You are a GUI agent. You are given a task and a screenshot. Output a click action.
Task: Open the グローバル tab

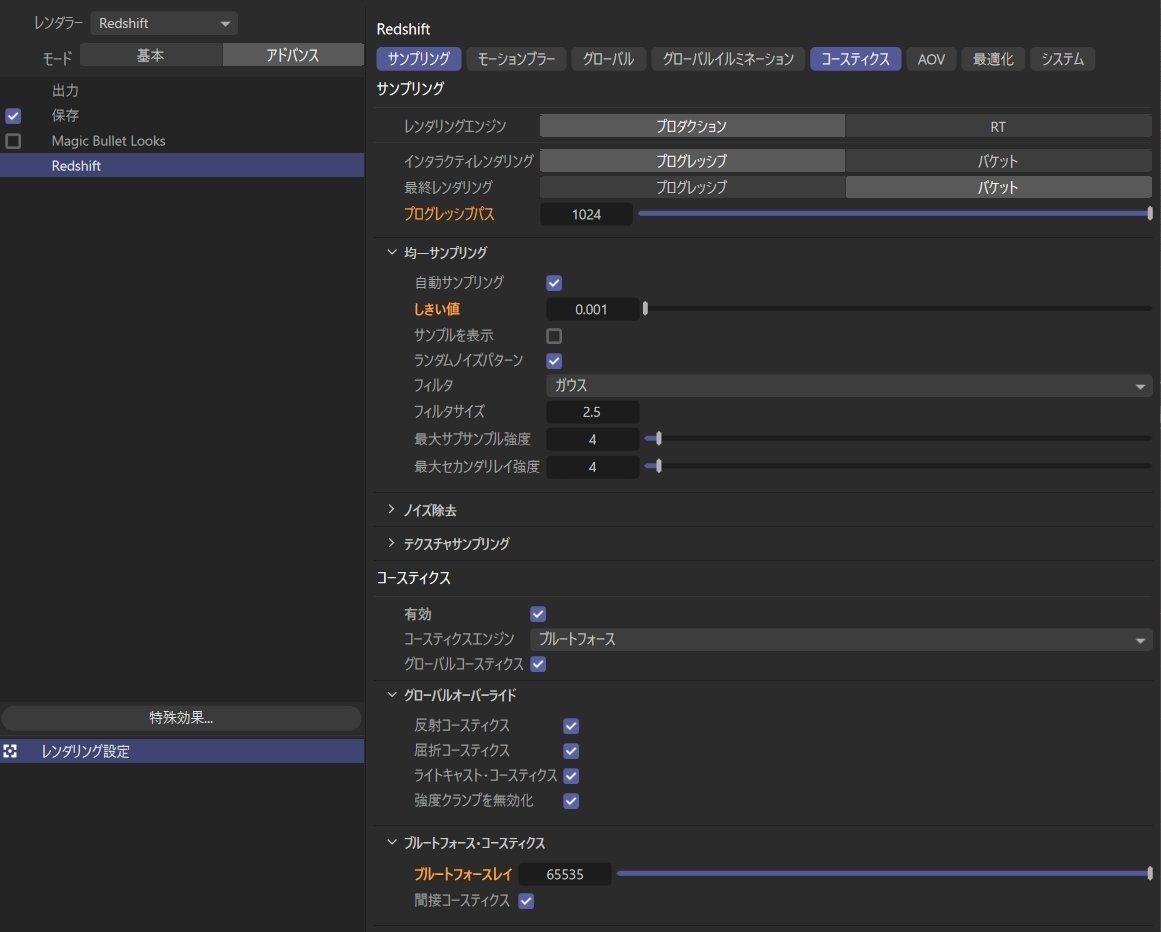point(609,58)
